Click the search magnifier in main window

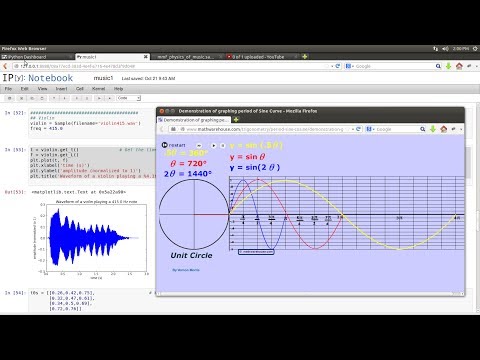tap(438, 66)
